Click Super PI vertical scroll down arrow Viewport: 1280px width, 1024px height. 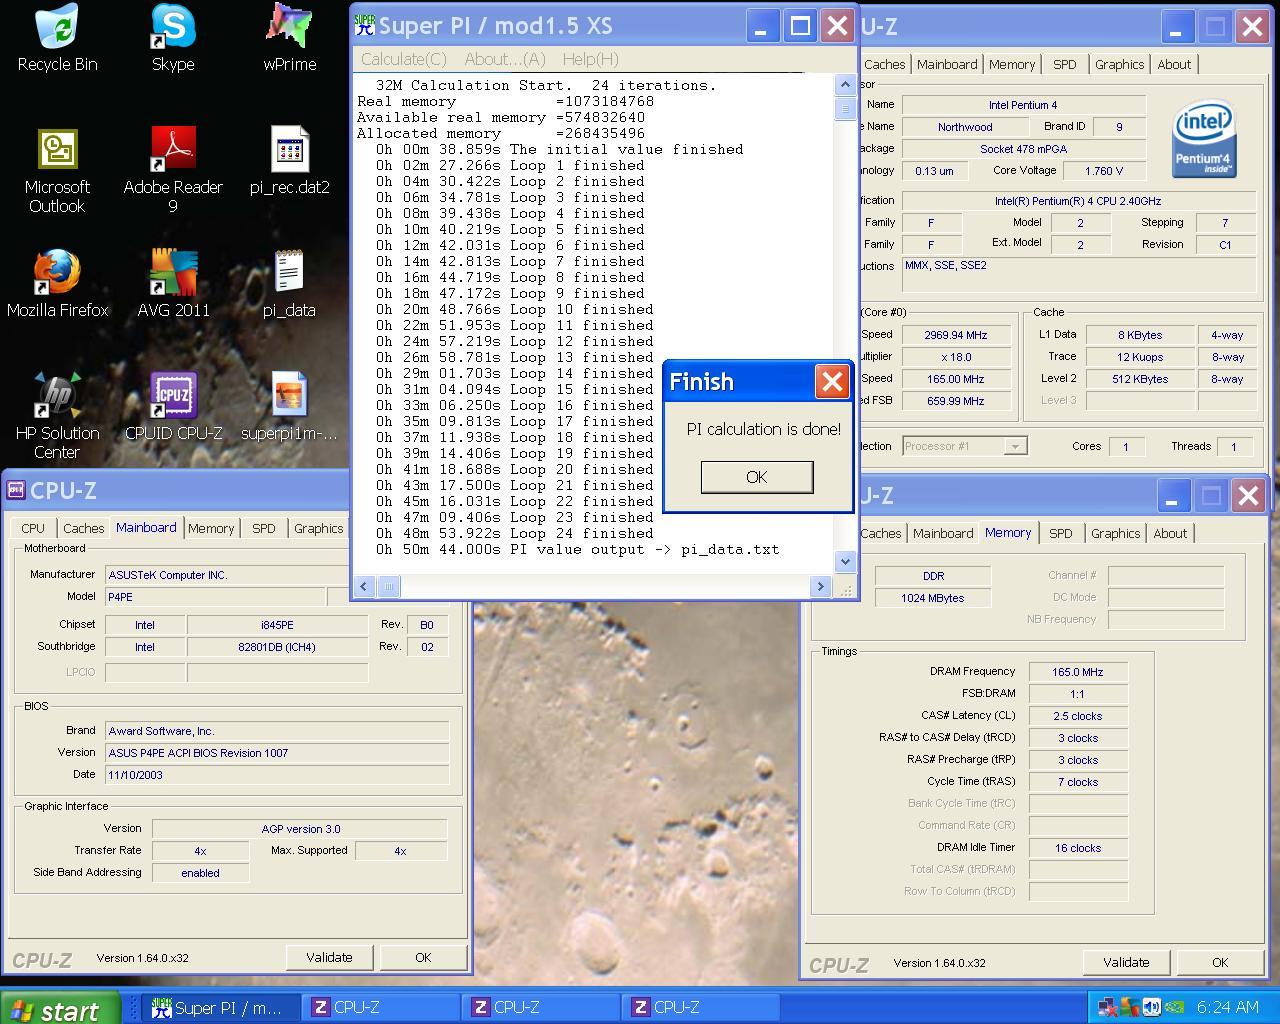click(x=844, y=562)
